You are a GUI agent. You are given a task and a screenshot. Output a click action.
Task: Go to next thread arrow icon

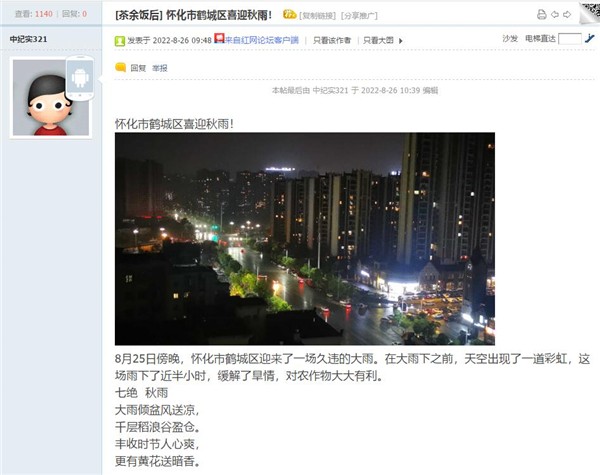click(567, 15)
